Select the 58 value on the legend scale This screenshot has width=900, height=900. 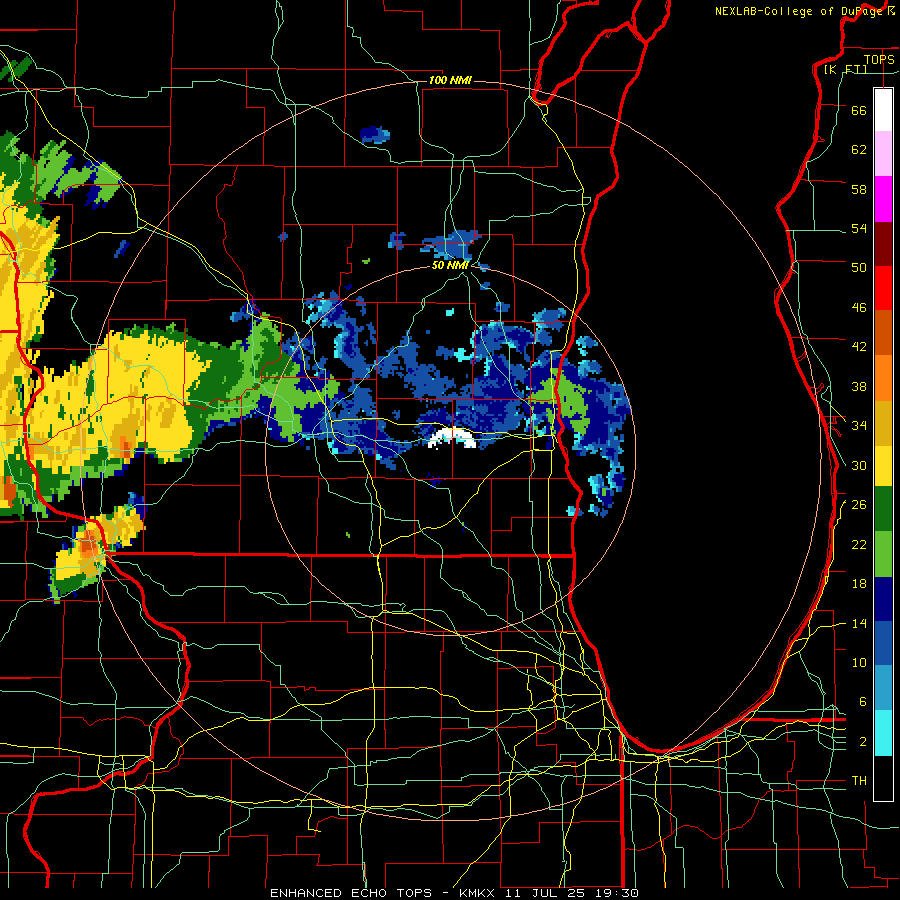tap(859, 189)
